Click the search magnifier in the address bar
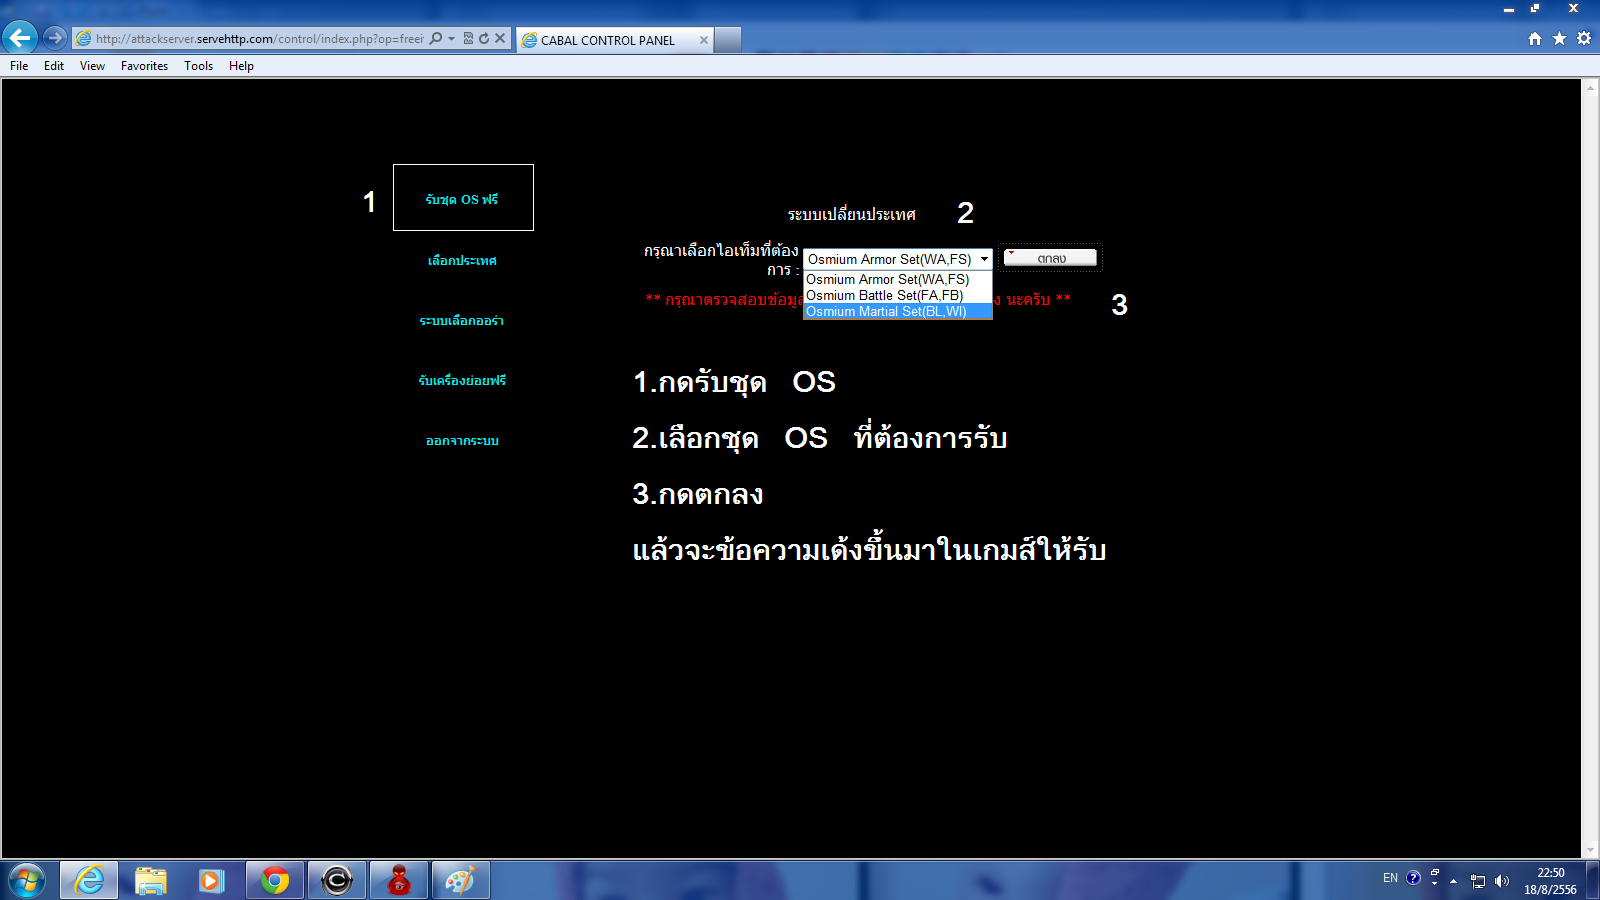The image size is (1600, 900). (436, 39)
